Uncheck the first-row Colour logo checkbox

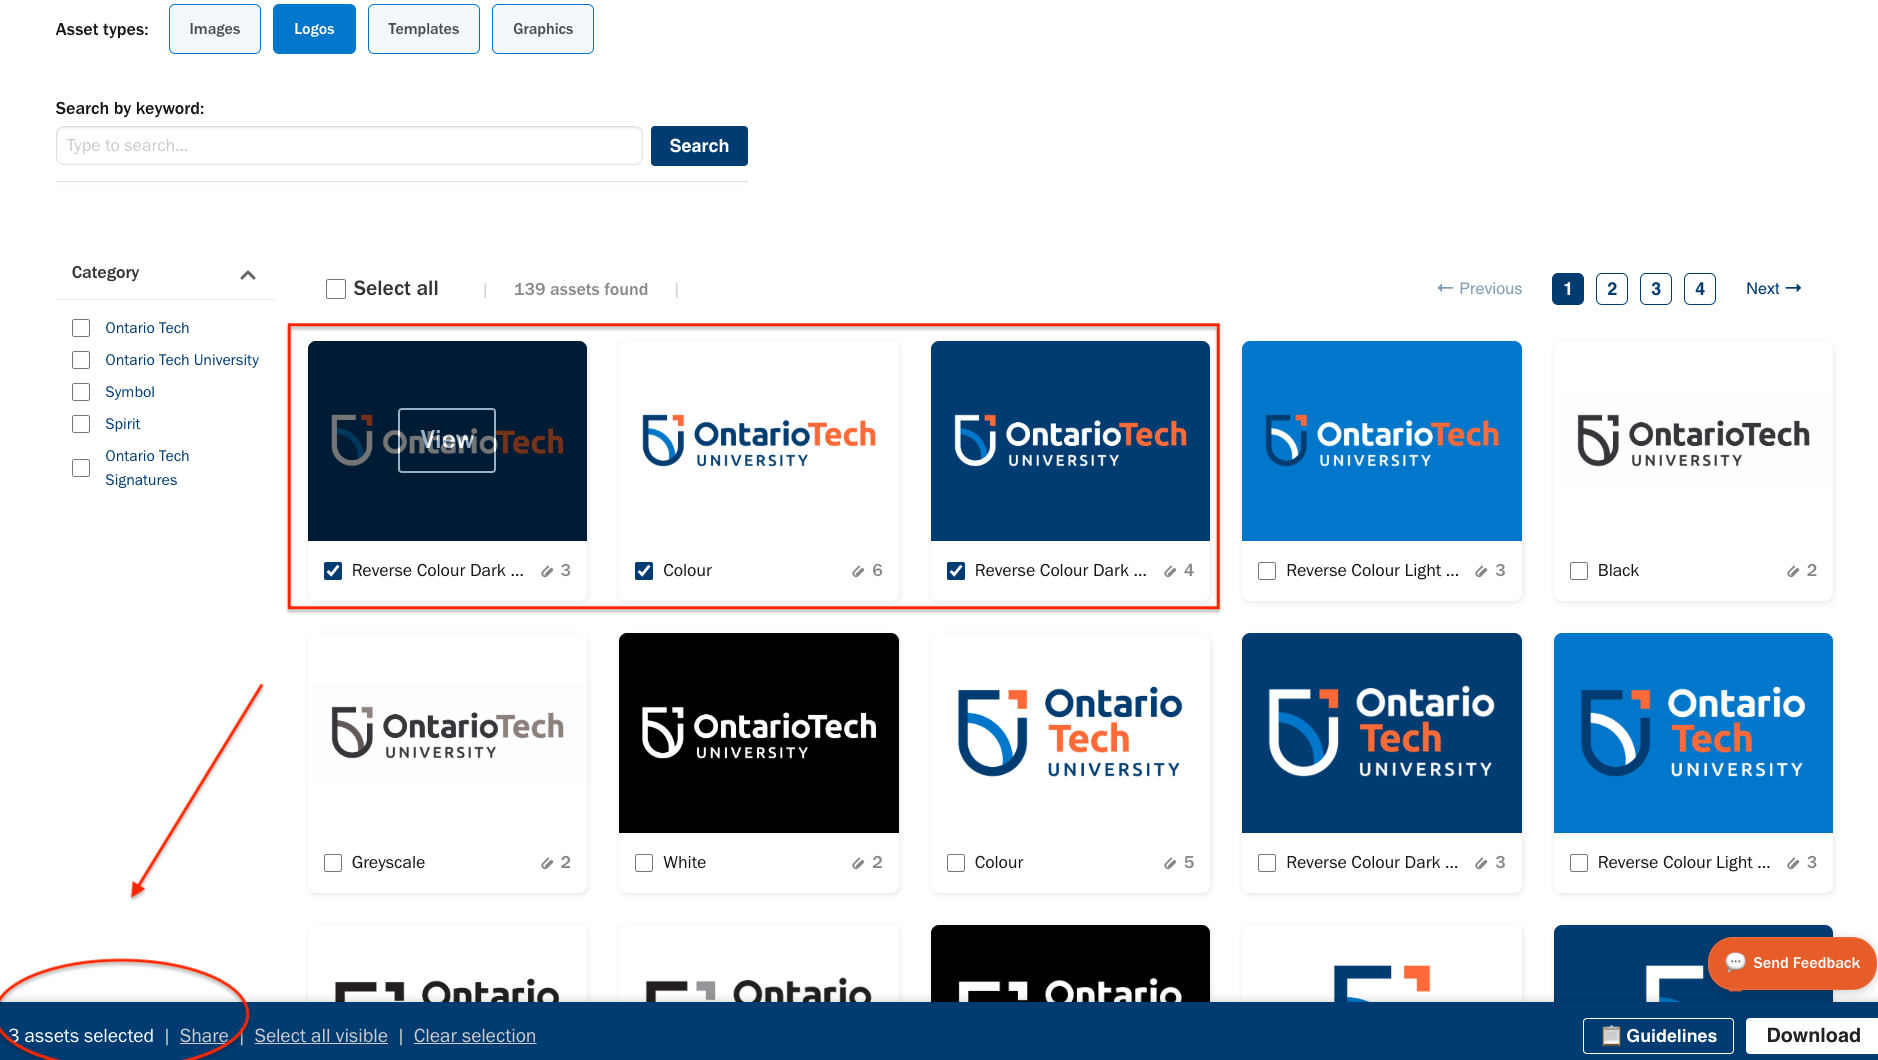[x=644, y=571]
